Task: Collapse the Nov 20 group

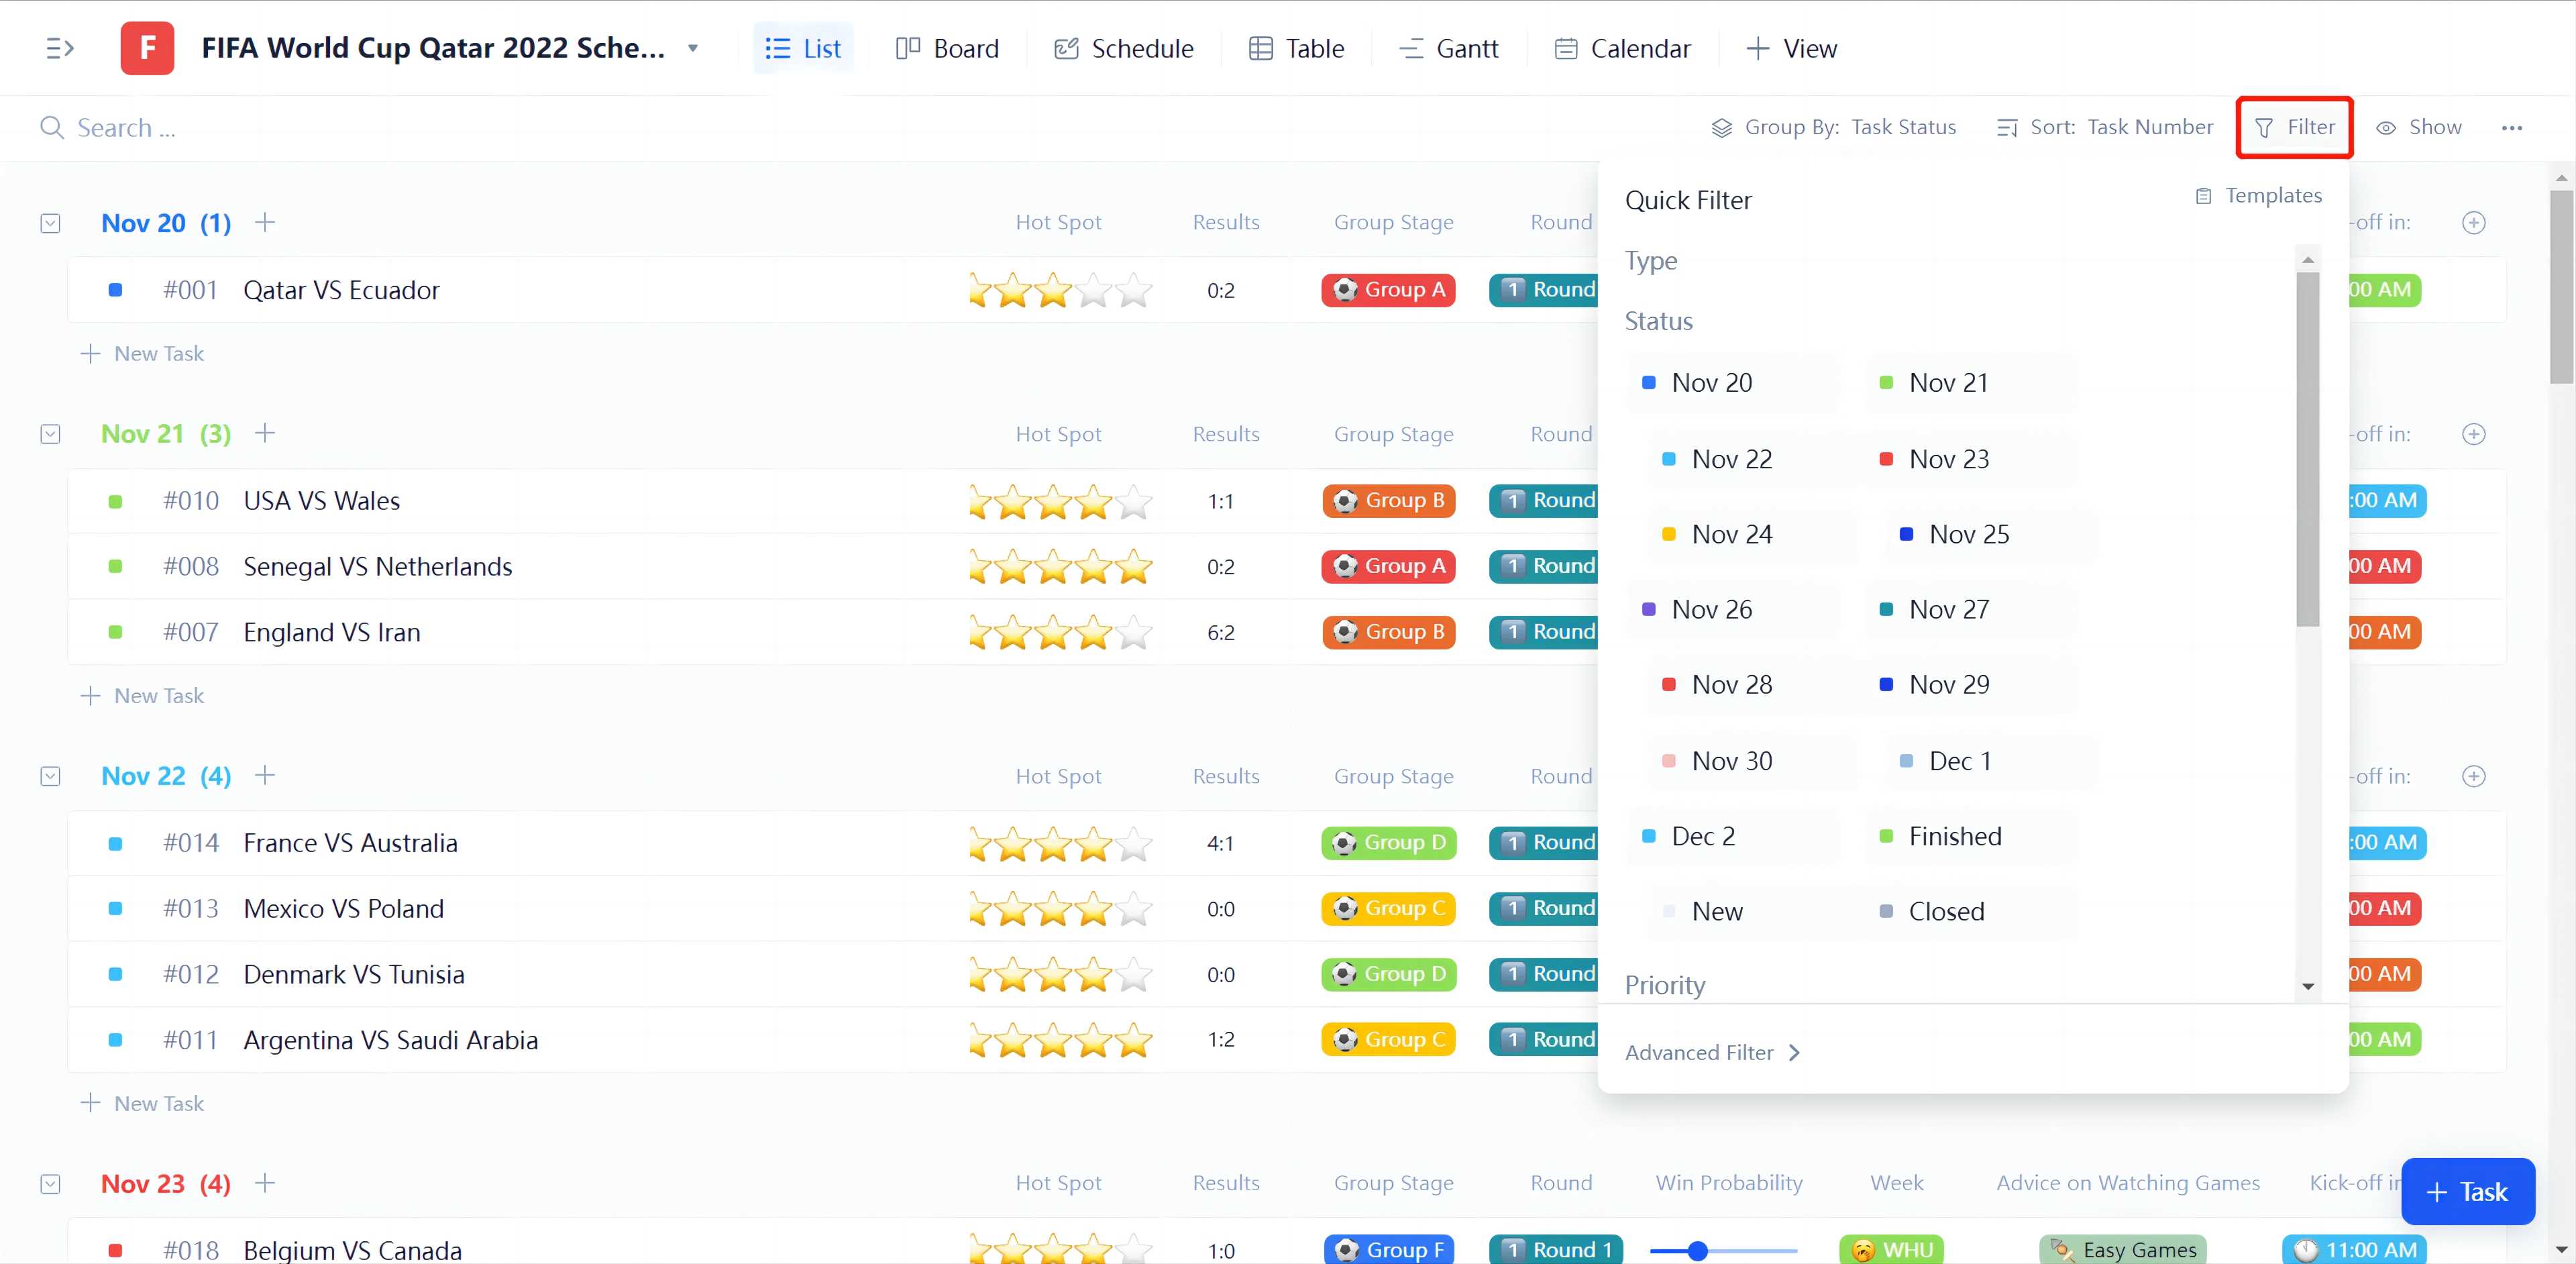Action: pyautogui.click(x=50, y=223)
